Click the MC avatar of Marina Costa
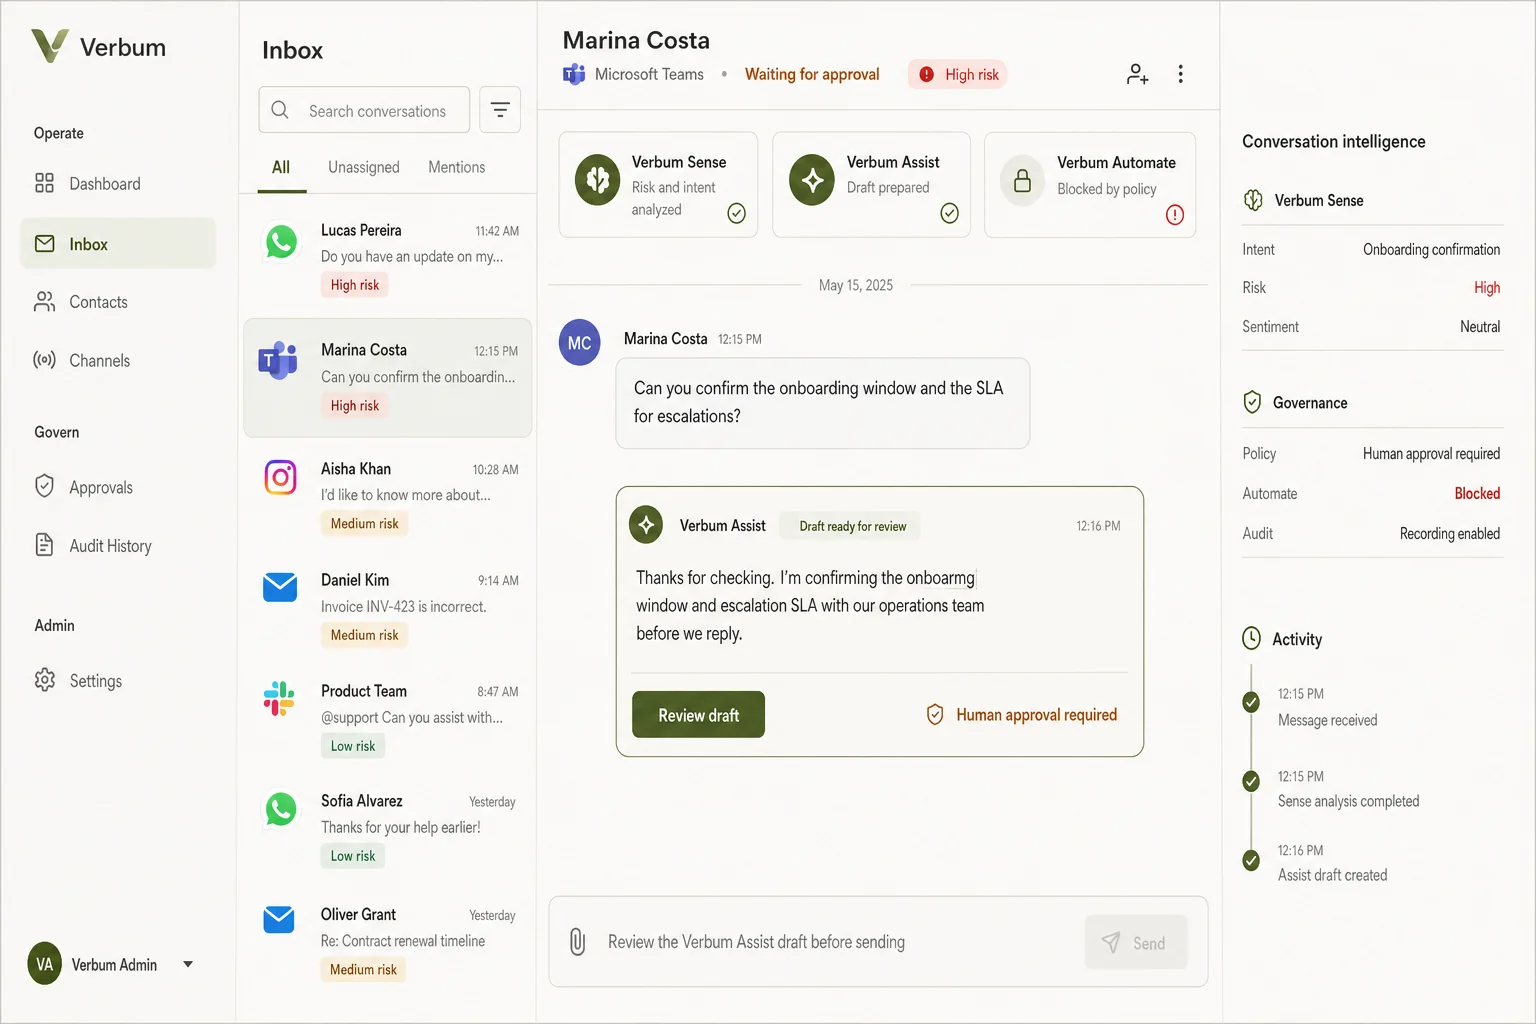The height and width of the screenshot is (1024, 1536). 580,343
